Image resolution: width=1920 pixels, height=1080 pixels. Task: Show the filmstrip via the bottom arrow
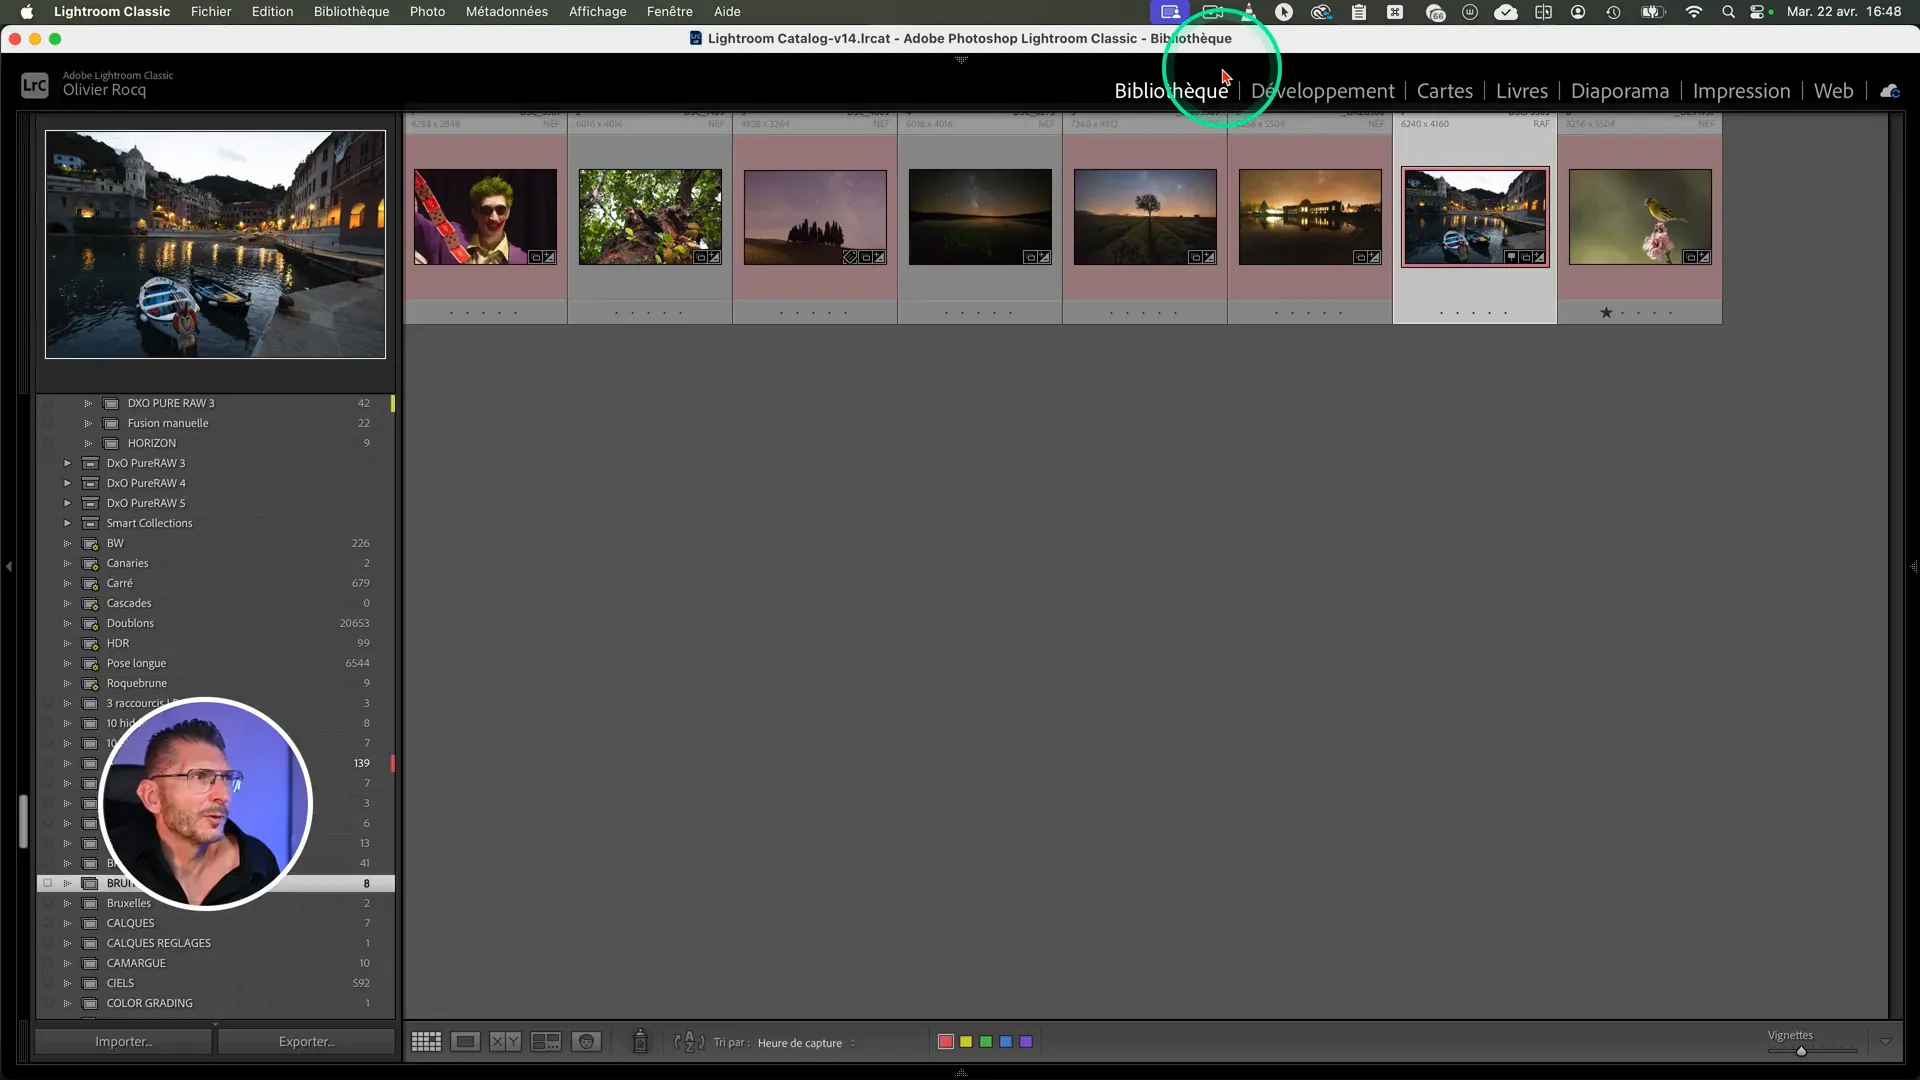pos(961,1073)
